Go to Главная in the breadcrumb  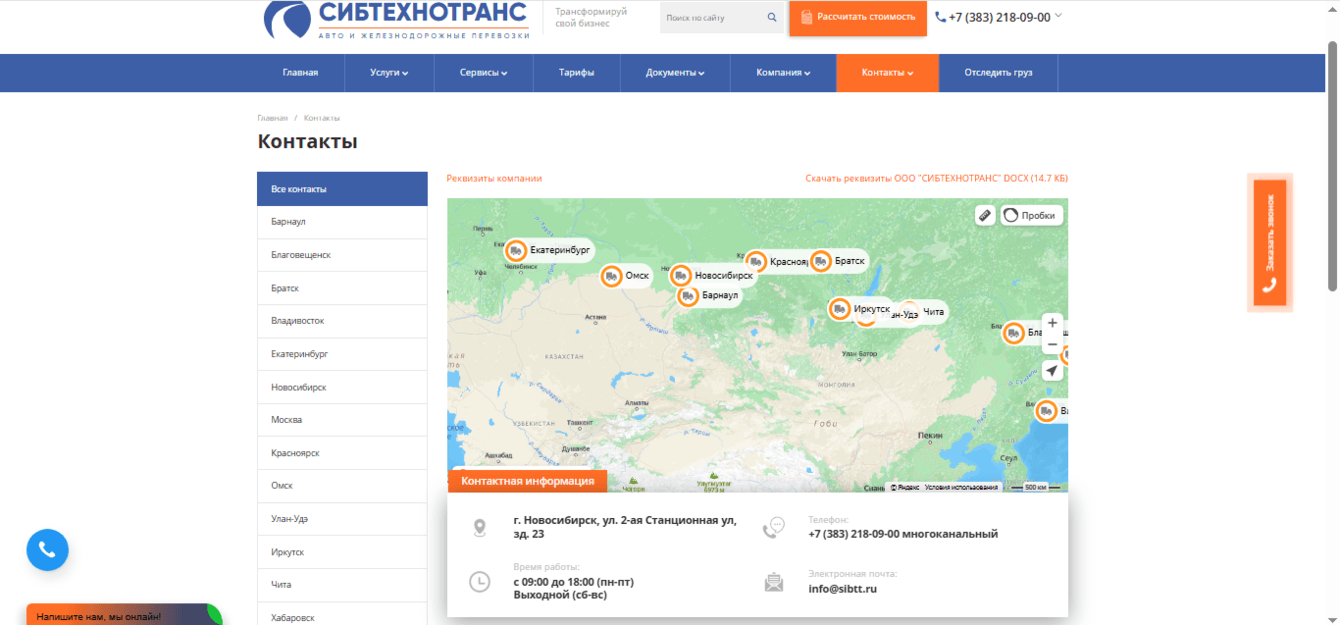tap(272, 118)
